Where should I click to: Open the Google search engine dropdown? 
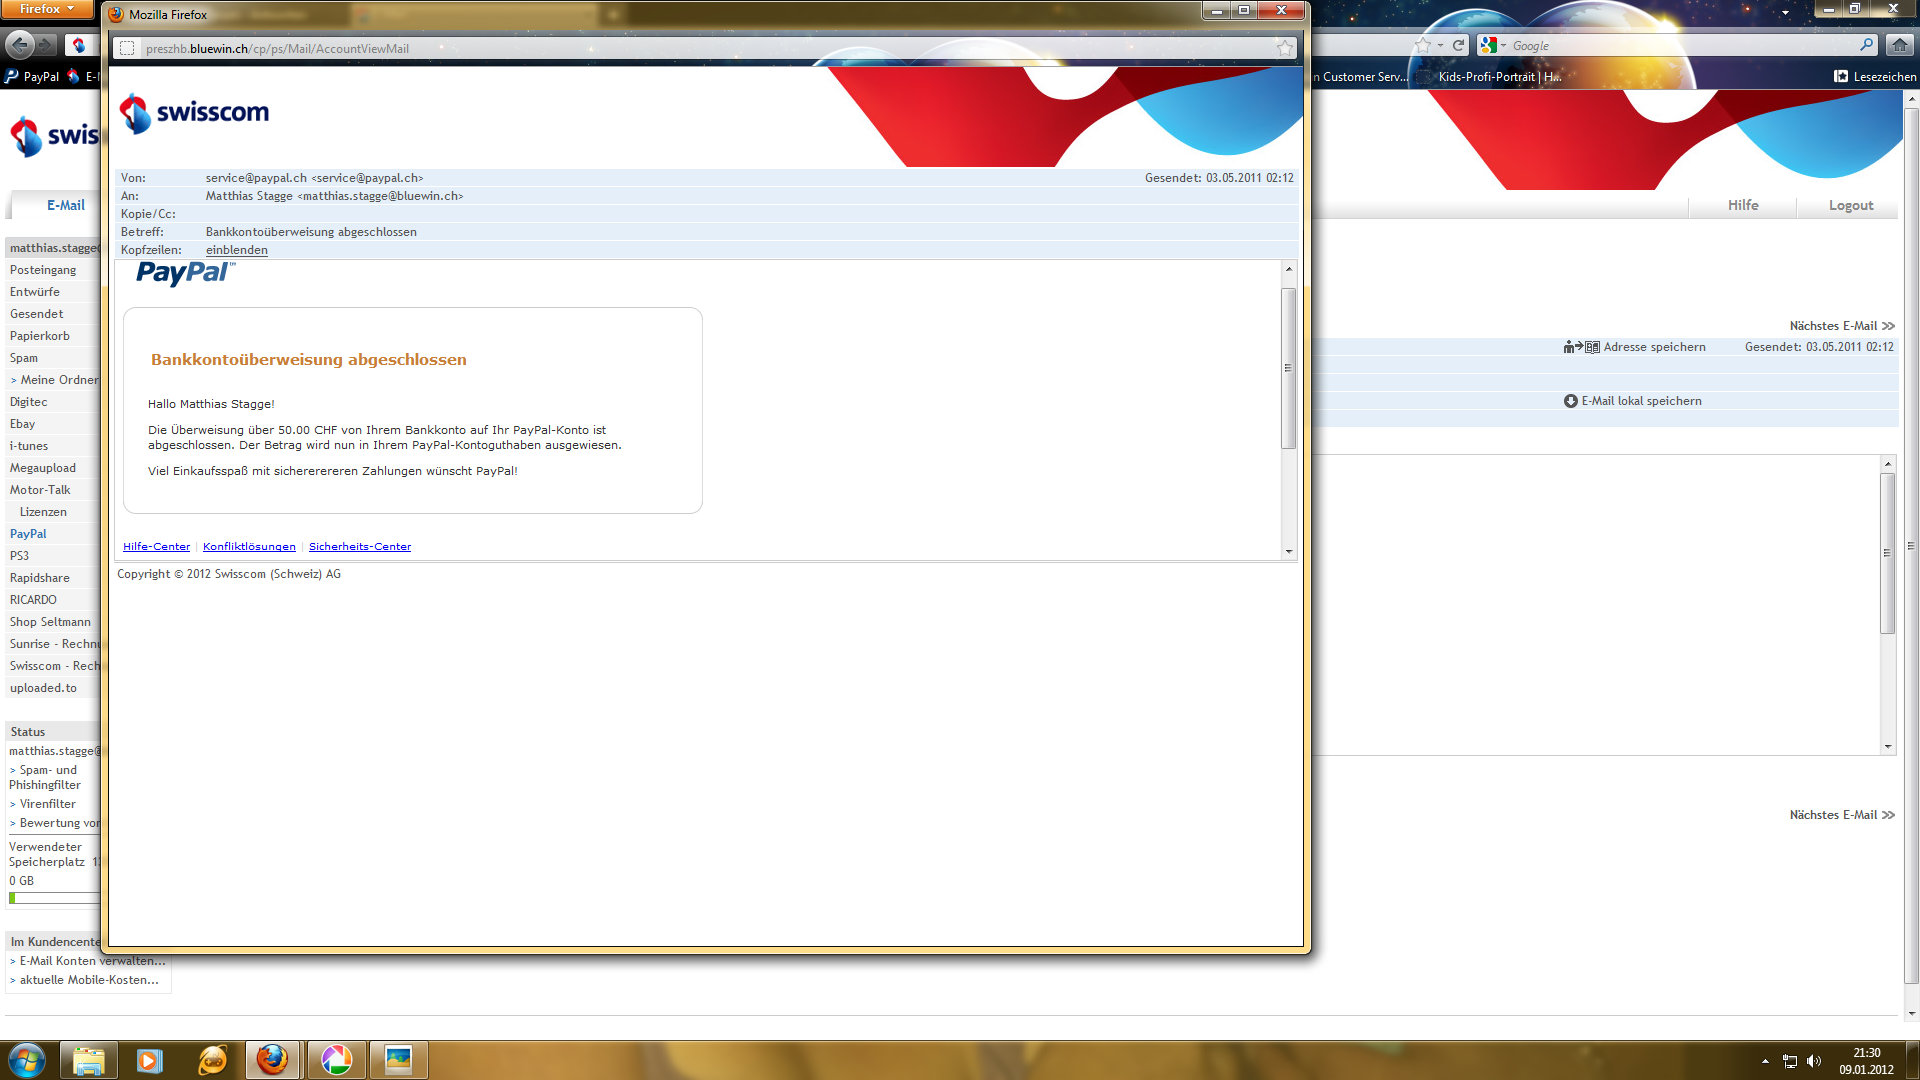(x=1493, y=45)
